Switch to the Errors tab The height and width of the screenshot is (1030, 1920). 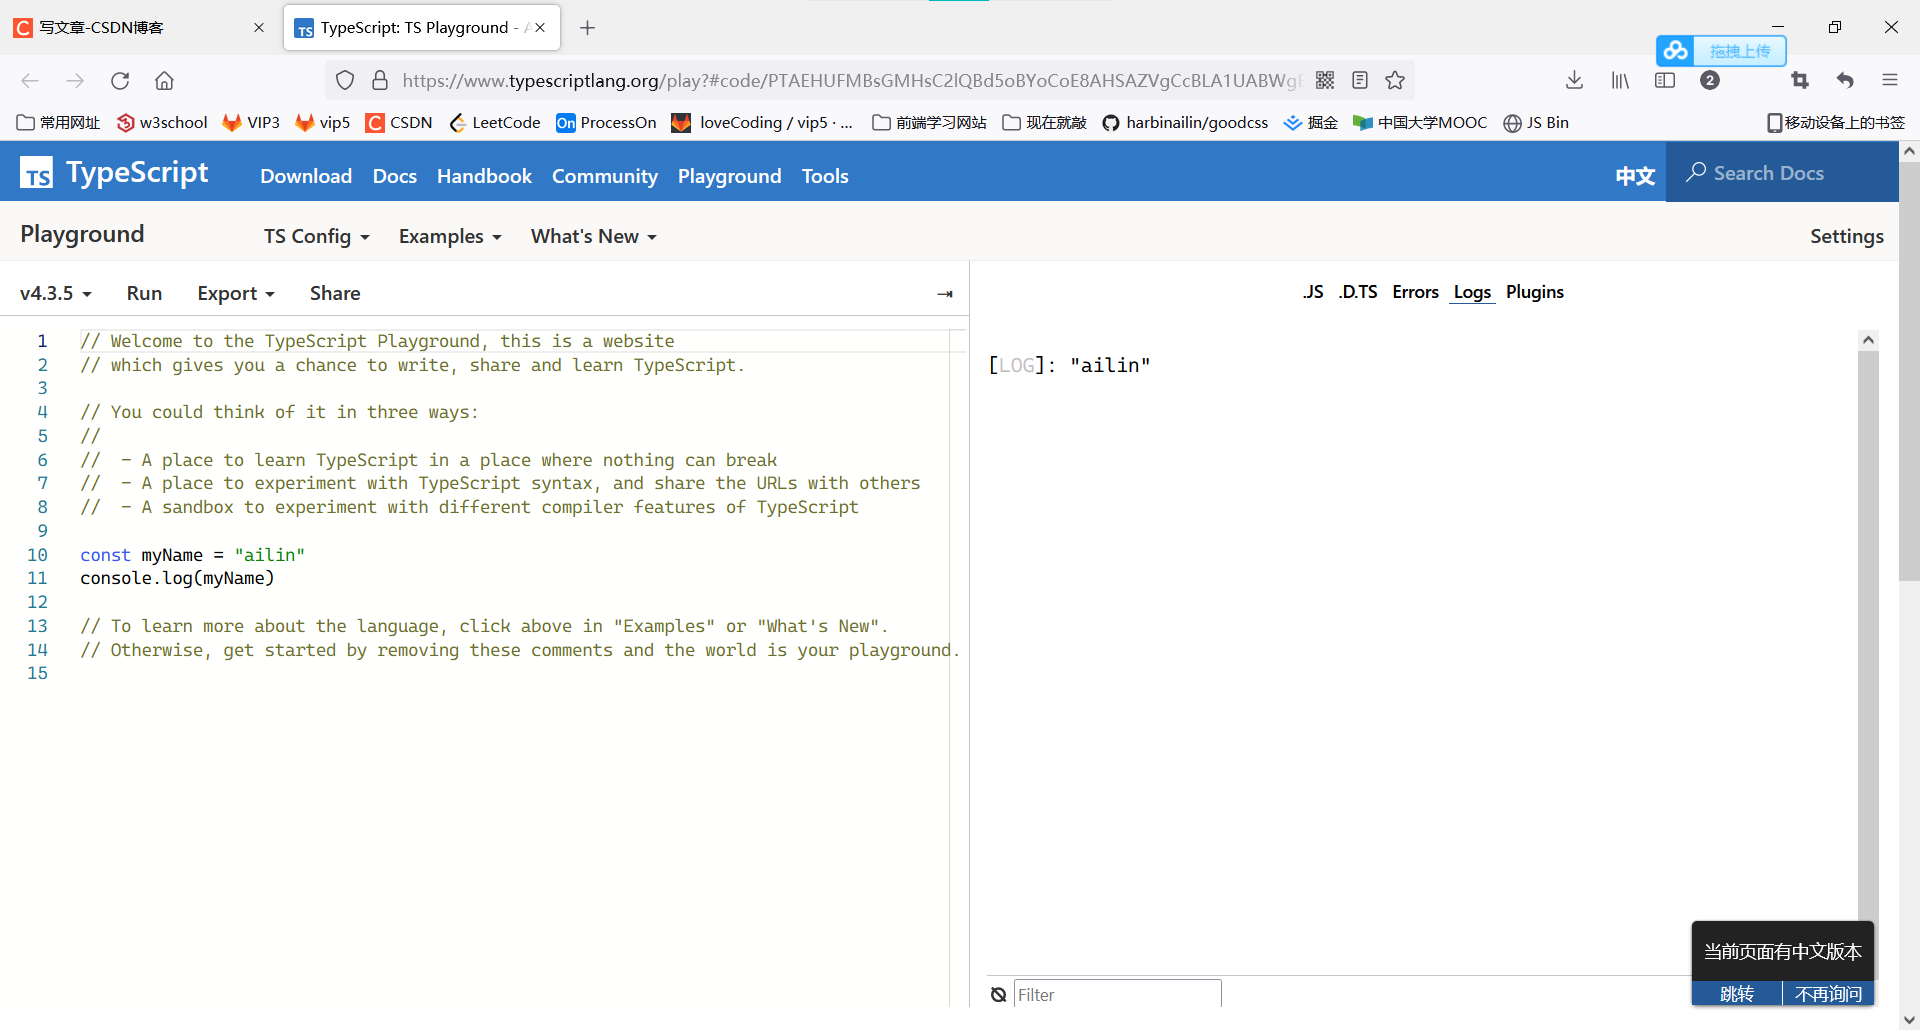pyautogui.click(x=1415, y=292)
